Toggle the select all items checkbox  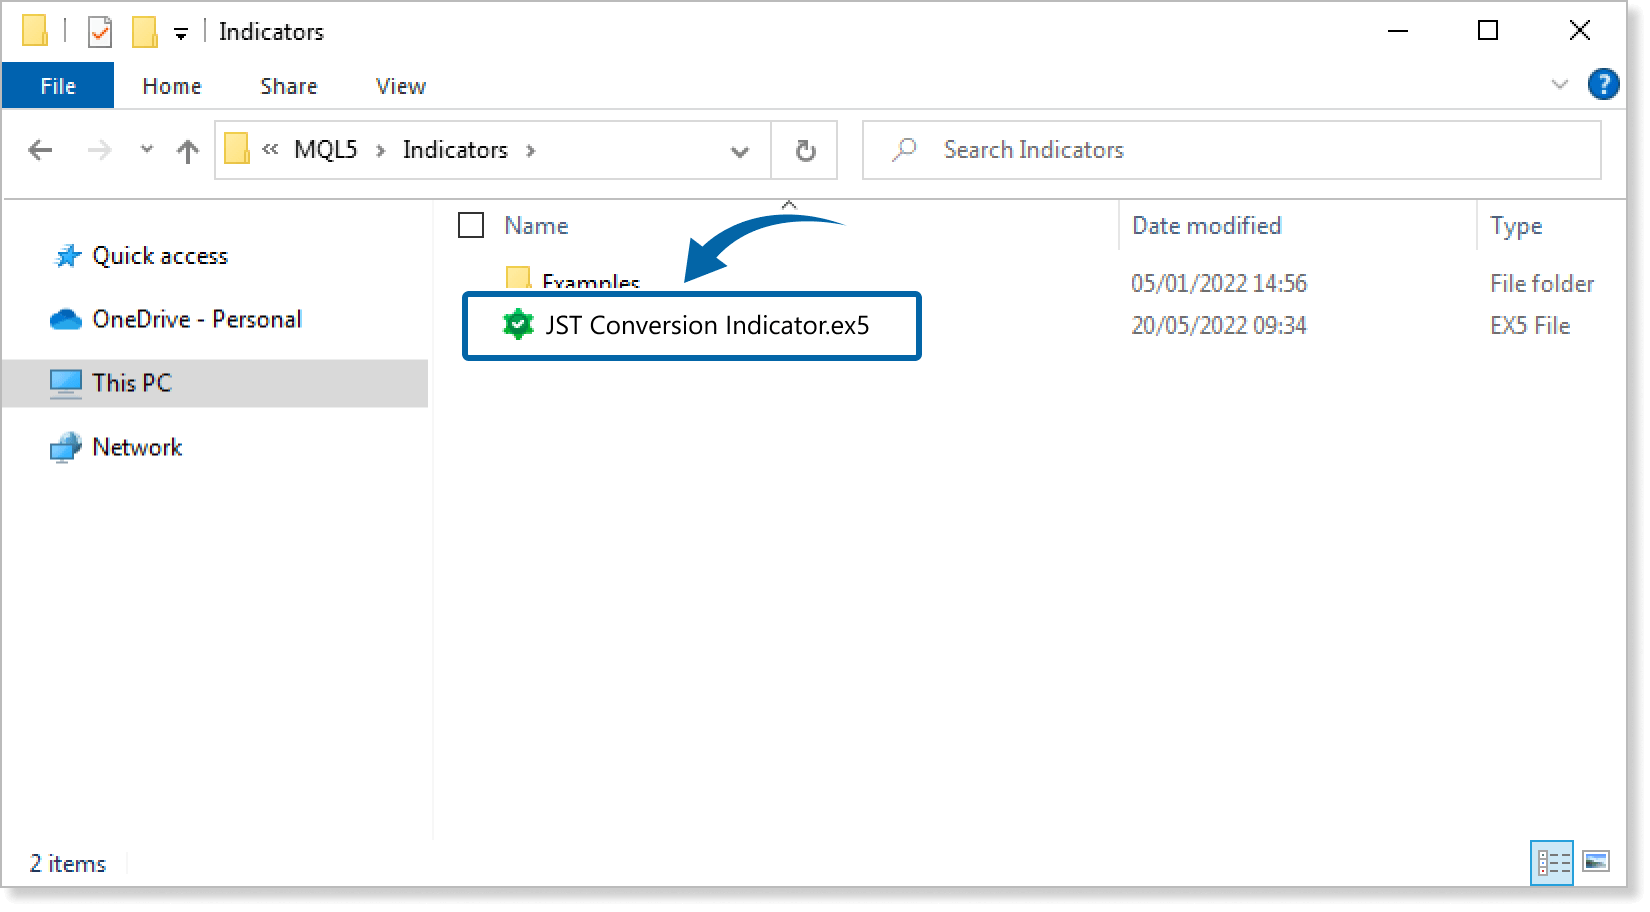471,226
